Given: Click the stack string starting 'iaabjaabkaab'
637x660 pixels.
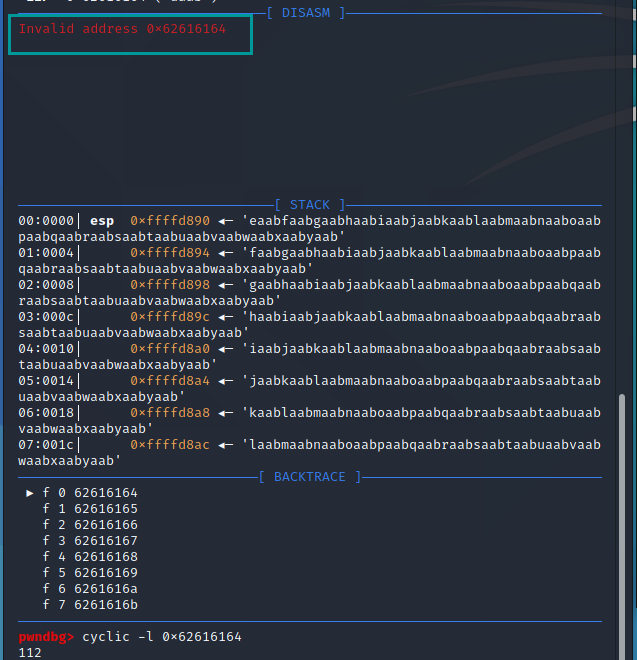Looking at the screenshot, I should [x=309, y=357].
